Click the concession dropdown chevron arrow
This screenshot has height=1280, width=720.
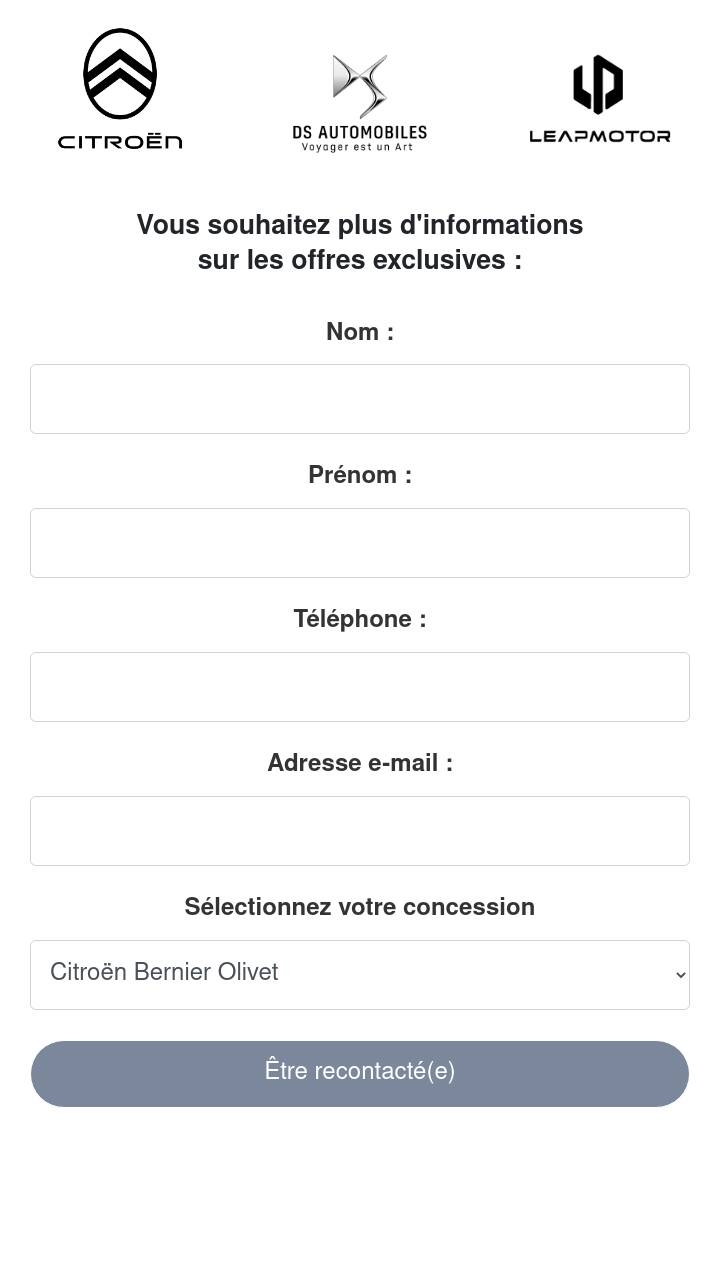(x=681, y=975)
